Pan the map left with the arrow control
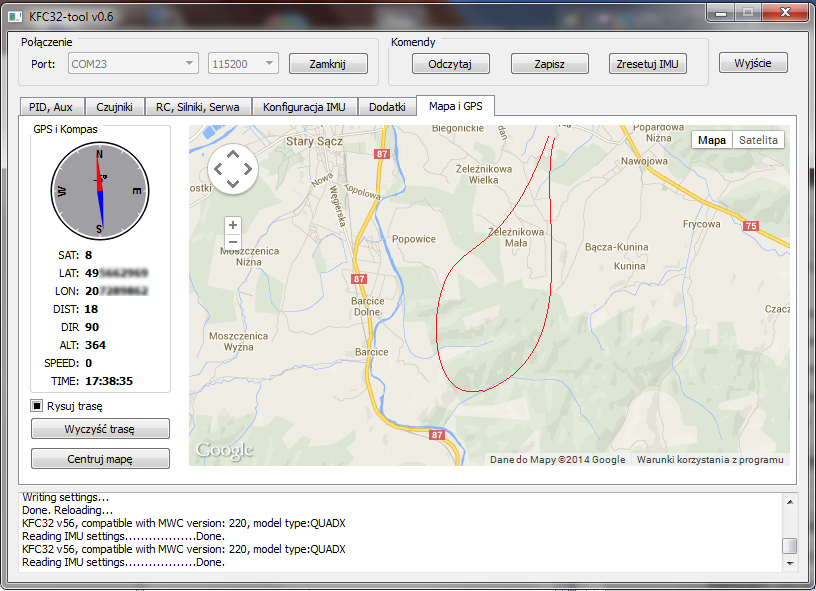Viewport: 816px width, 591px height. coord(218,168)
